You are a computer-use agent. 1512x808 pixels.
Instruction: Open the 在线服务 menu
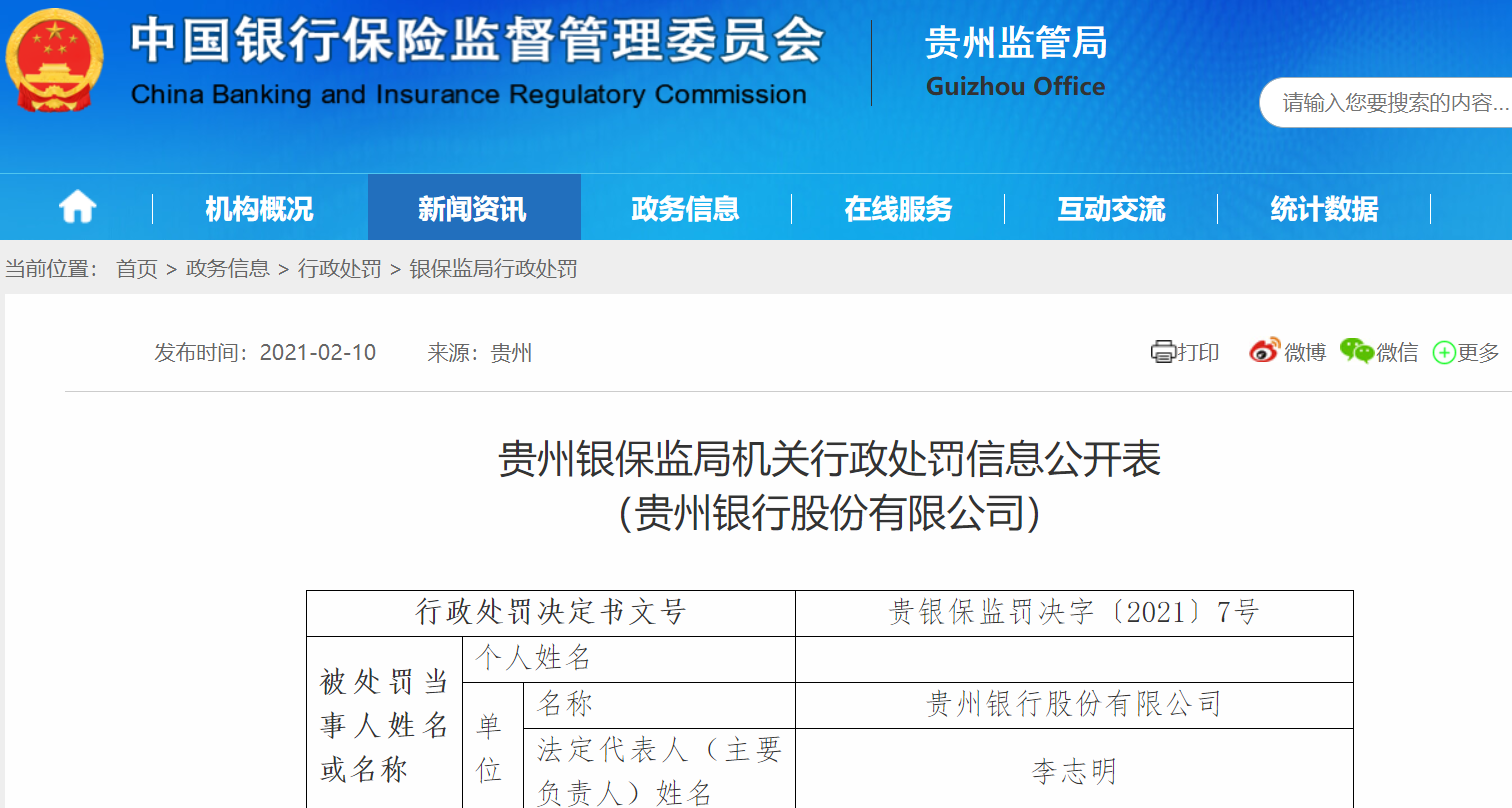click(x=898, y=208)
